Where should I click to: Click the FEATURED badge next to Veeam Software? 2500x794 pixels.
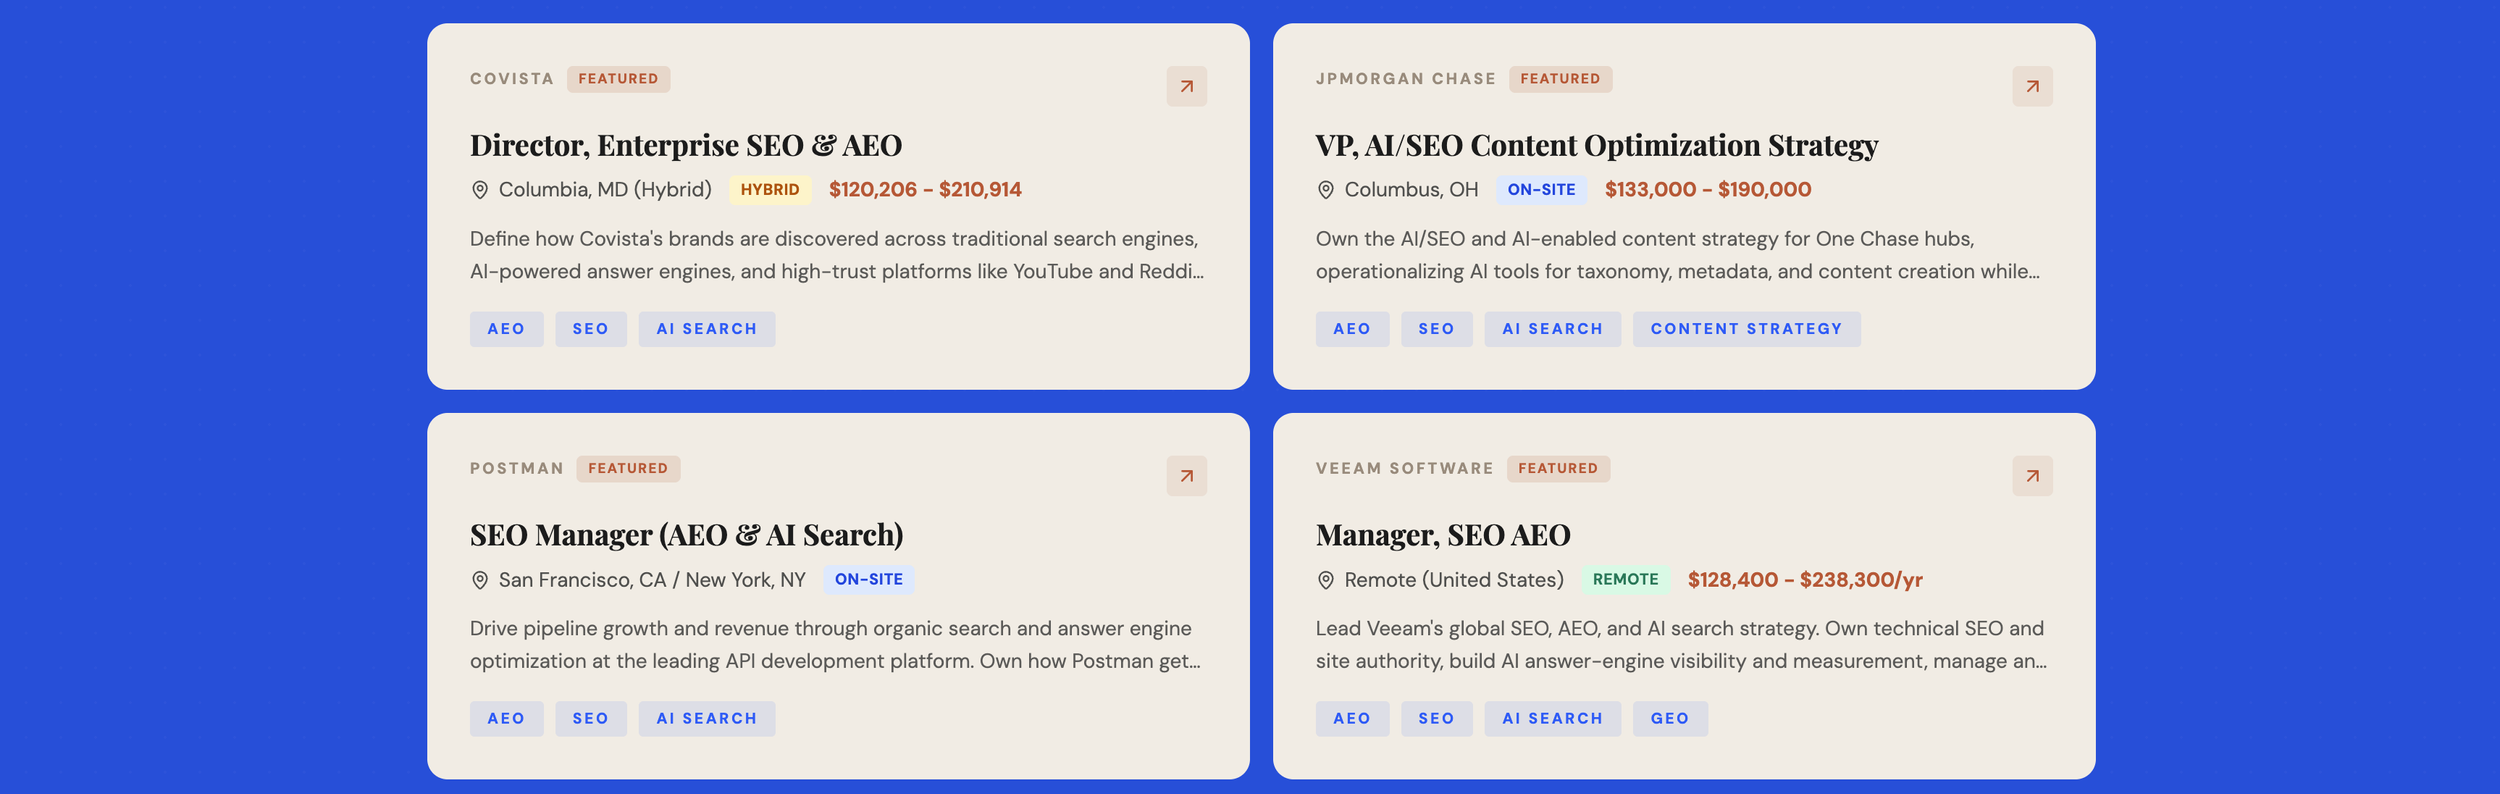[1558, 469]
